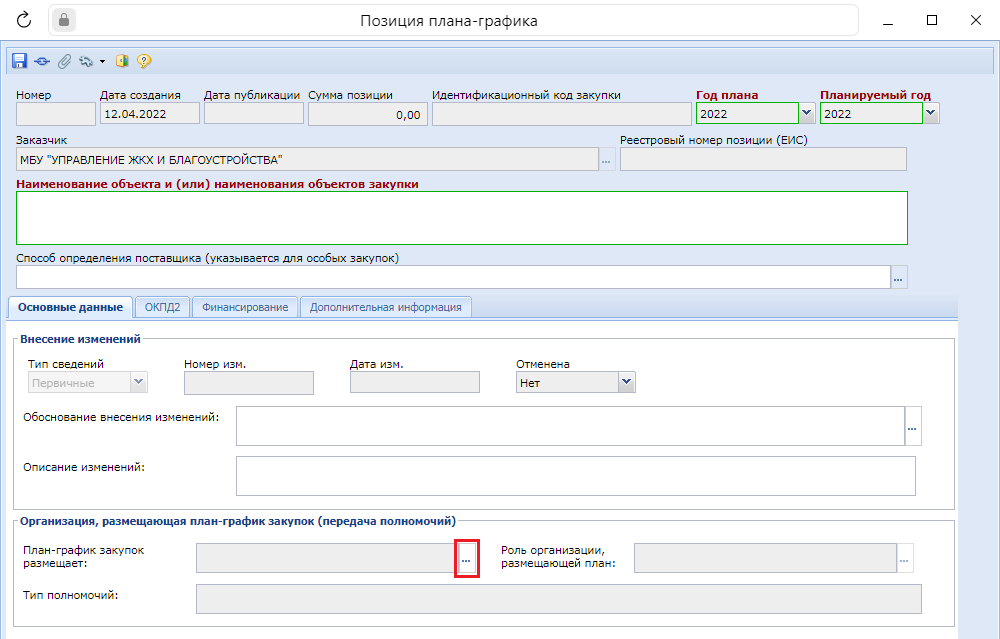Click the Save floppy disk icon
Image resolution: width=1000 pixels, height=639 pixels.
(19, 61)
